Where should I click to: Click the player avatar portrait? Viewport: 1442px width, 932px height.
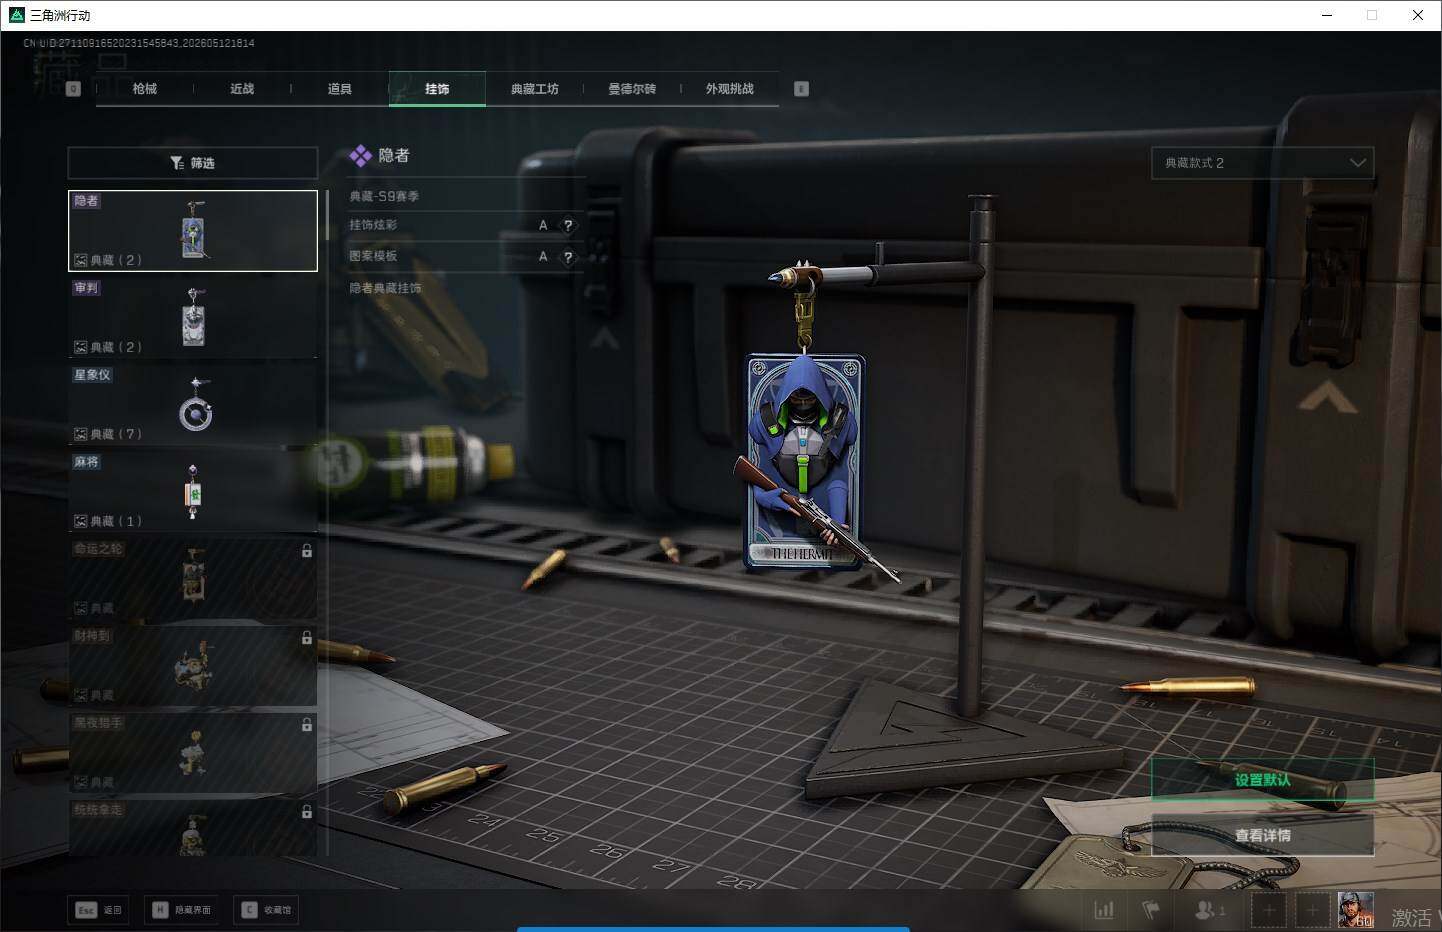(1356, 910)
